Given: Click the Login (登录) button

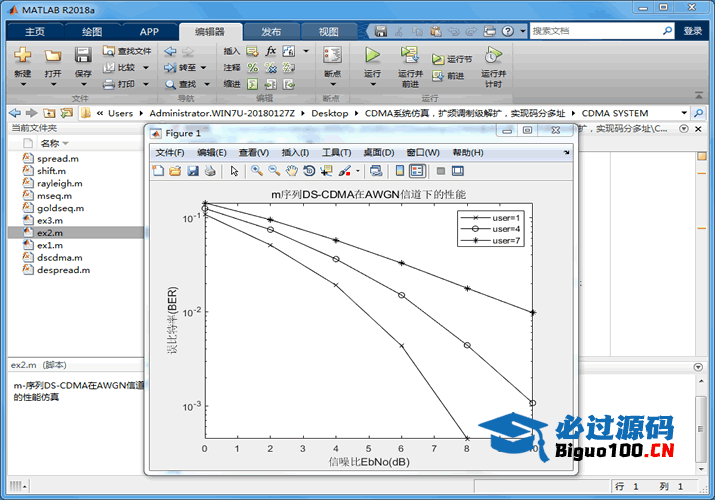Looking at the screenshot, I should click(x=693, y=31).
